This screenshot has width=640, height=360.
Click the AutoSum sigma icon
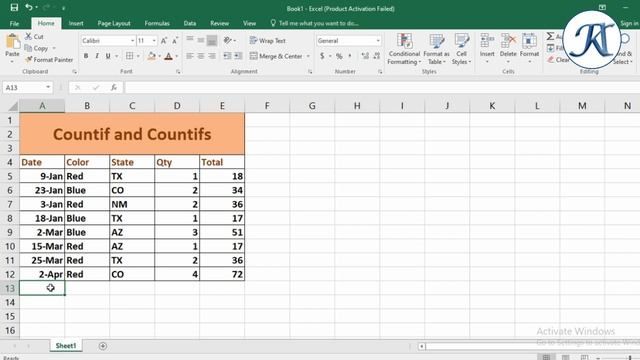(551, 36)
